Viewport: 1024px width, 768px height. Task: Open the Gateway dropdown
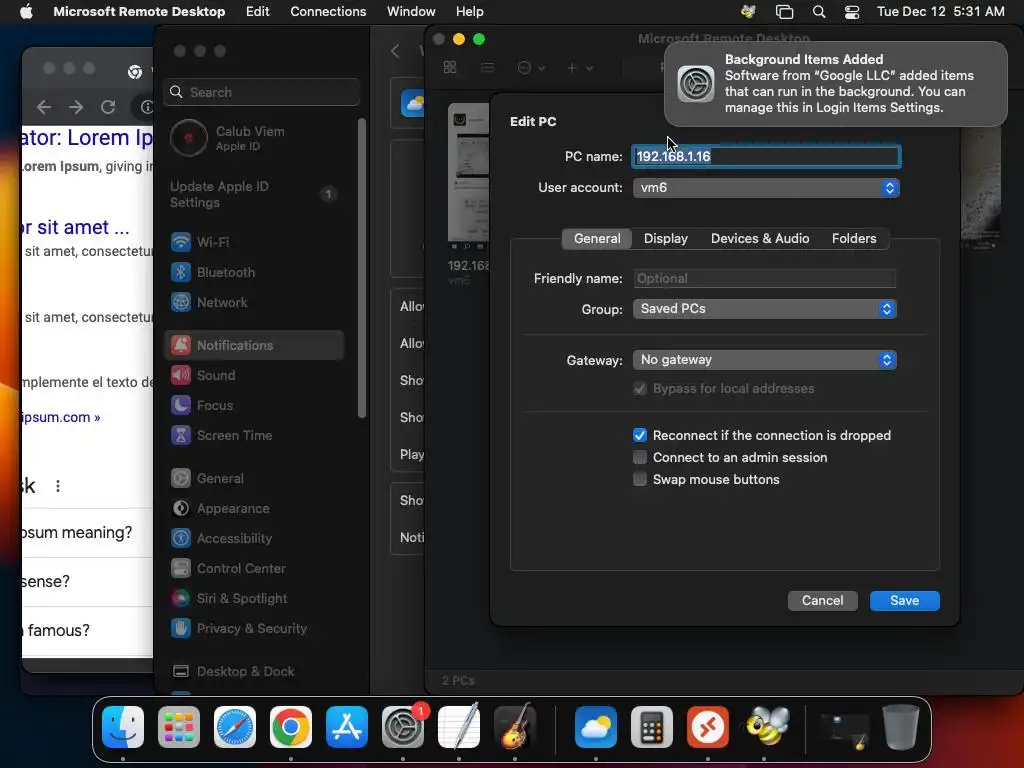(764, 360)
